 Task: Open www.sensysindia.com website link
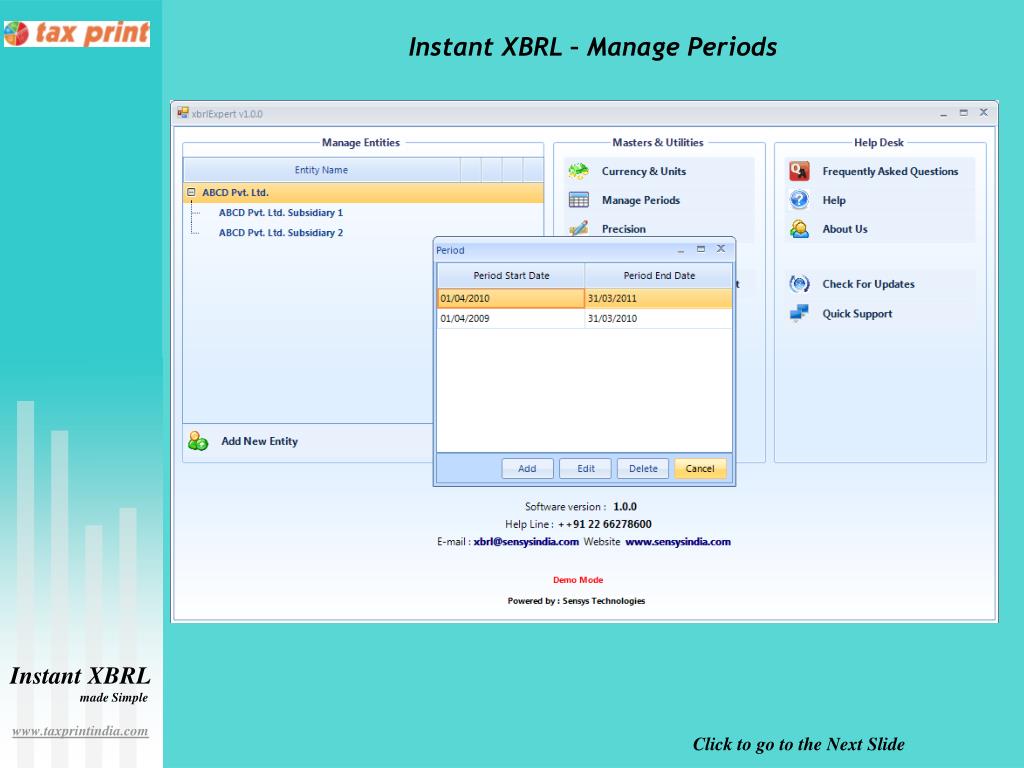[678, 541]
